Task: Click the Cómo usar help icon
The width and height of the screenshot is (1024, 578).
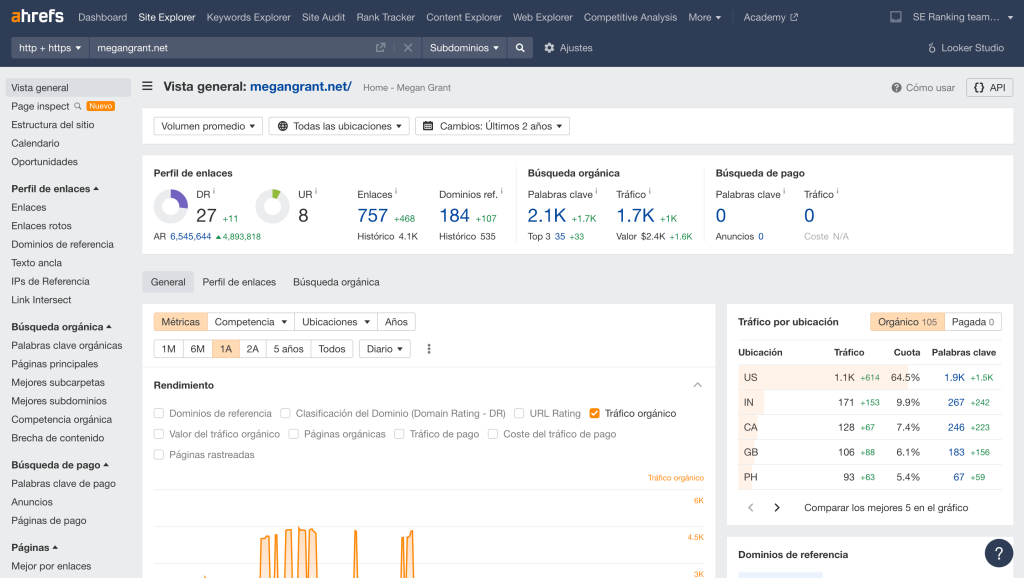Action: coord(896,88)
